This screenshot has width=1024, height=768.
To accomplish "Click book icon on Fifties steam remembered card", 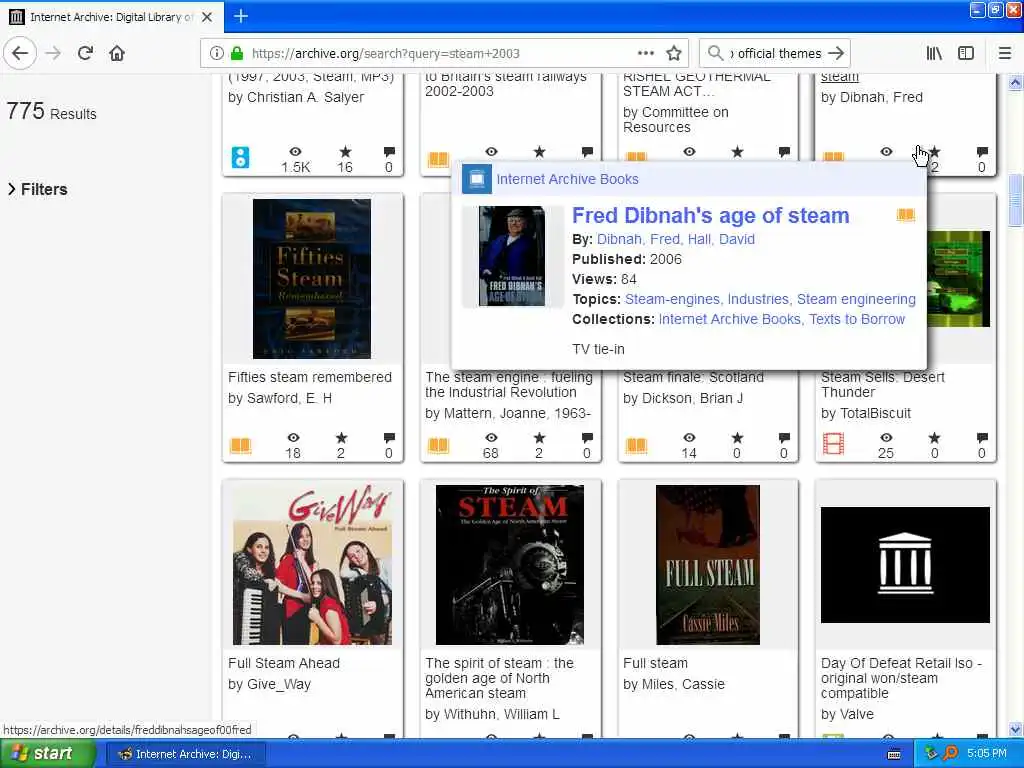I will 240,445.
